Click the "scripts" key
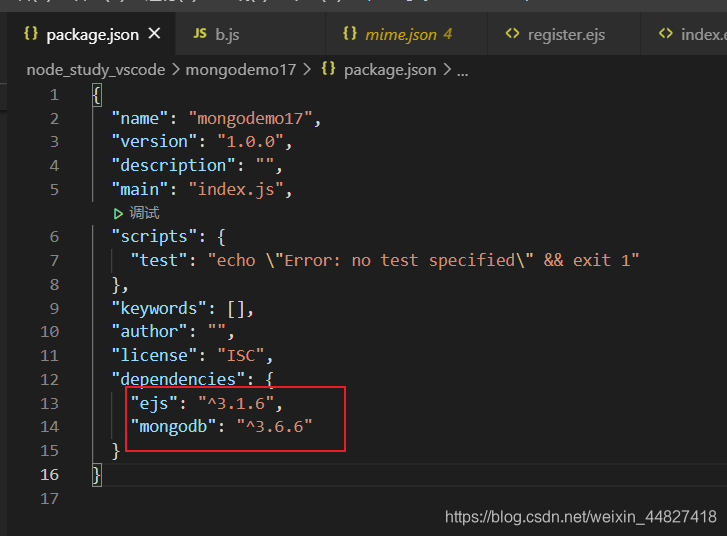Screen dimensions: 727x536 point(154,237)
